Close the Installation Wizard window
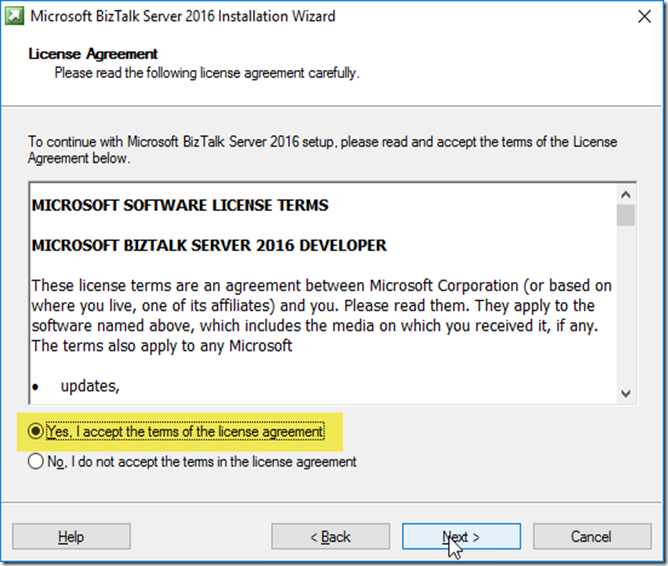668x566 pixels. tap(644, 17)
